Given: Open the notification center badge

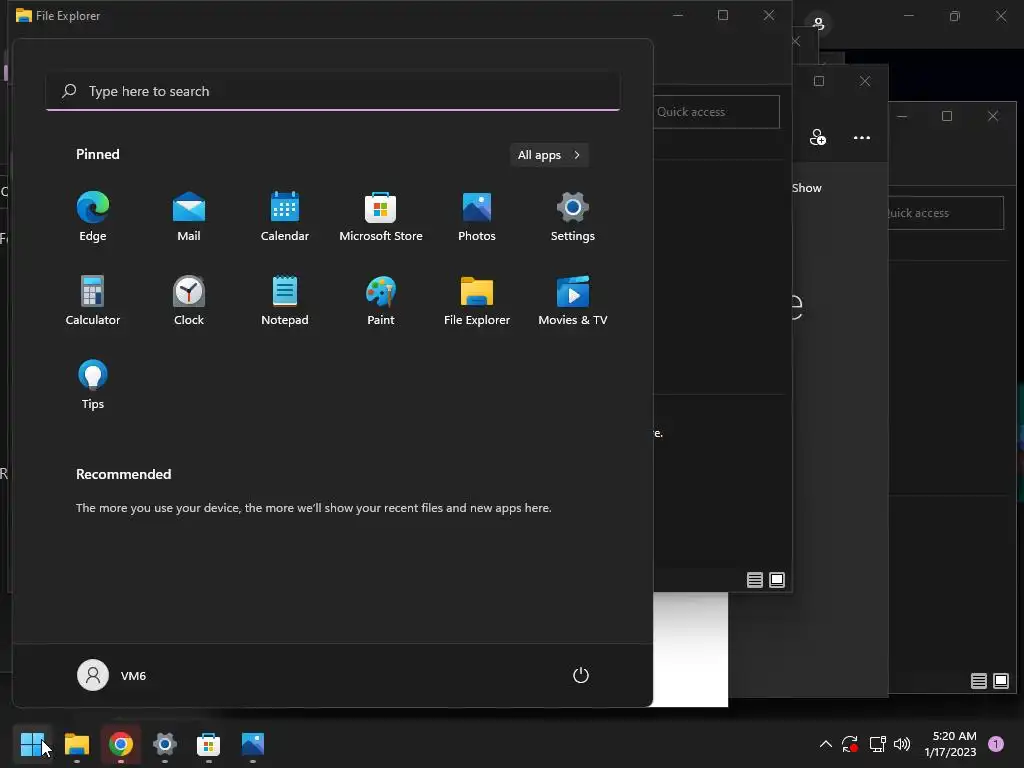Looking at the screenshot, I should point(996,744).
